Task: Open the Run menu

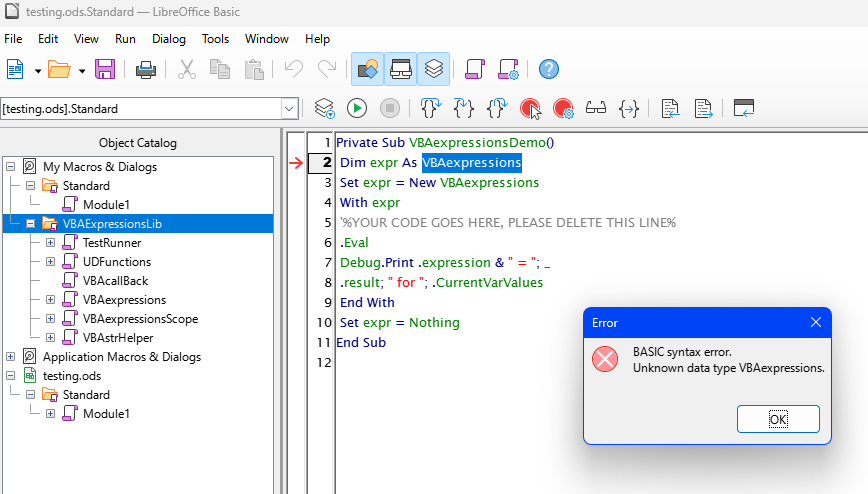Action: point(125,39)
